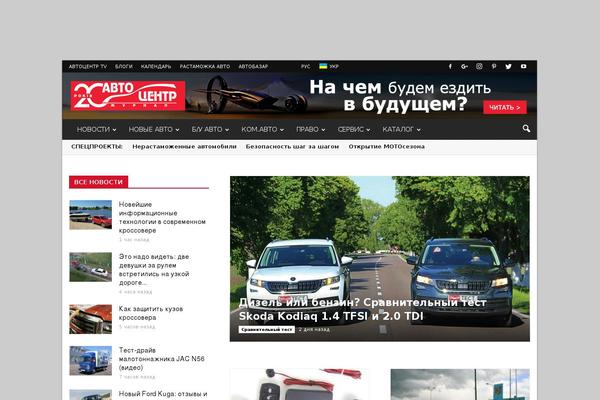This screenshot has width=600, height=400.
Task: Open БЛОГИ in top bar
Action: (124, 67)
